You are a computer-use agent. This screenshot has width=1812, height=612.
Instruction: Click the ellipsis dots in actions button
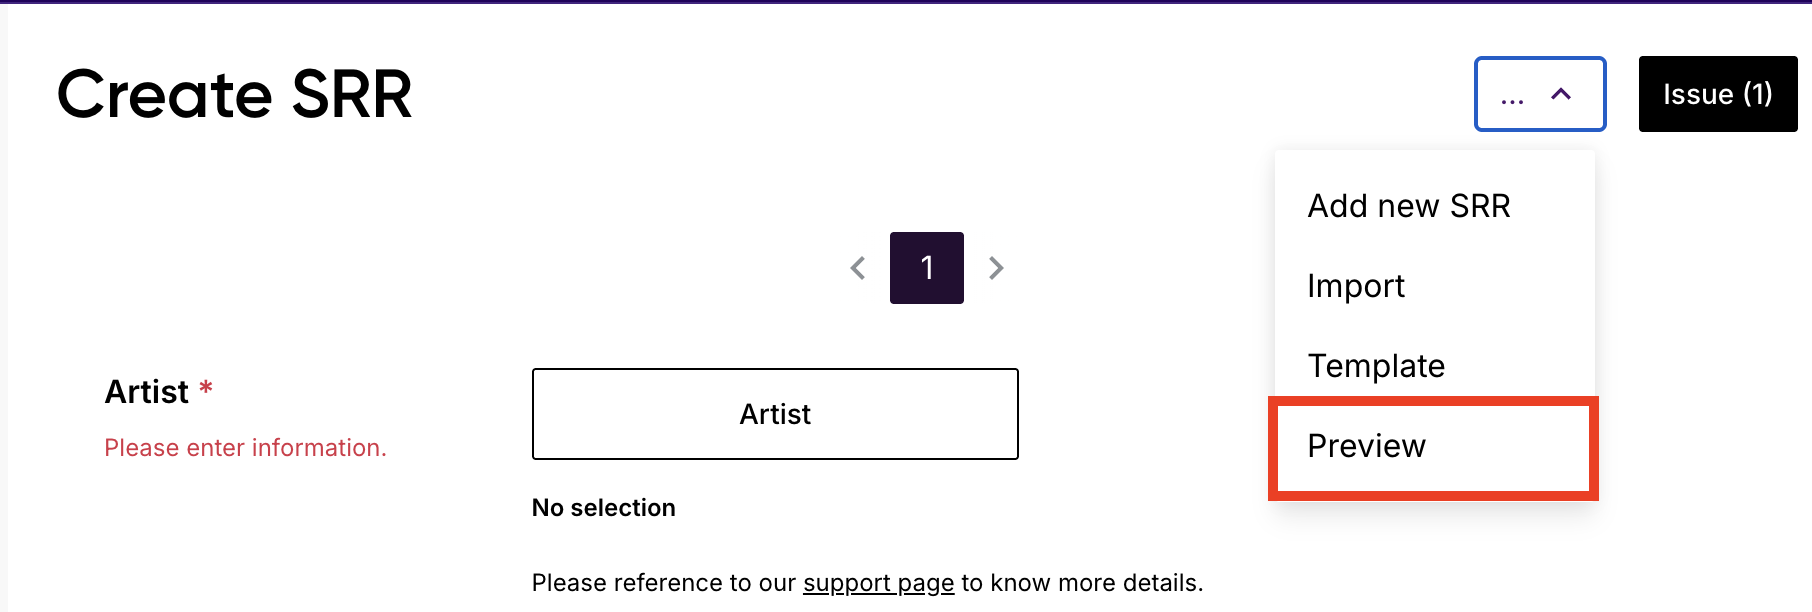pos(1512,96)
